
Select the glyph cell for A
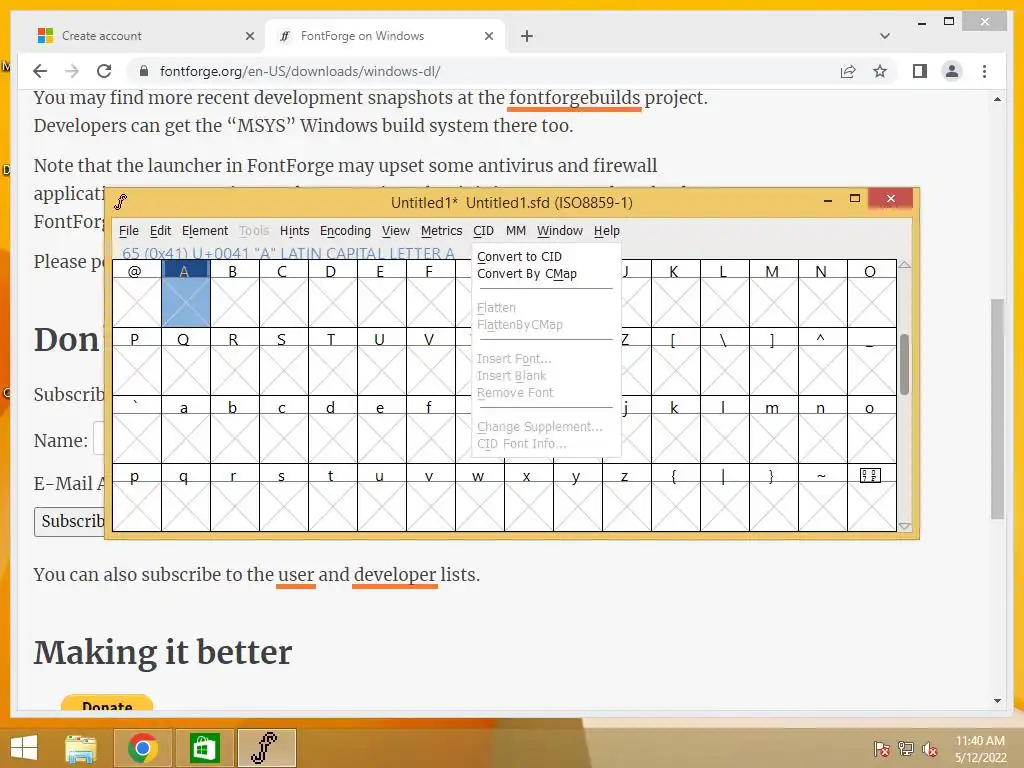click(185, 293)
